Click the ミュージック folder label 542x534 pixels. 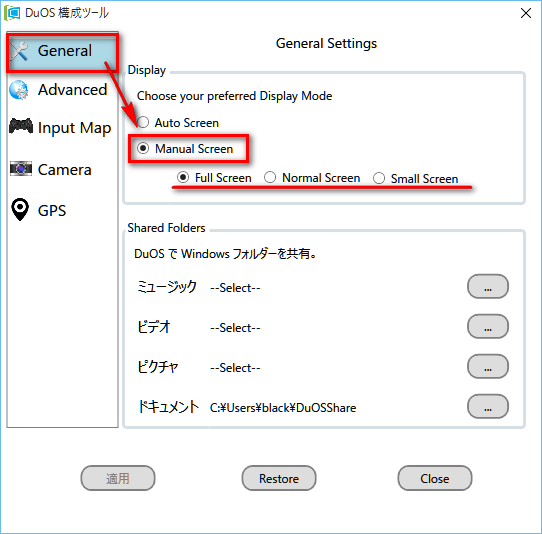[x=167, y=287]
